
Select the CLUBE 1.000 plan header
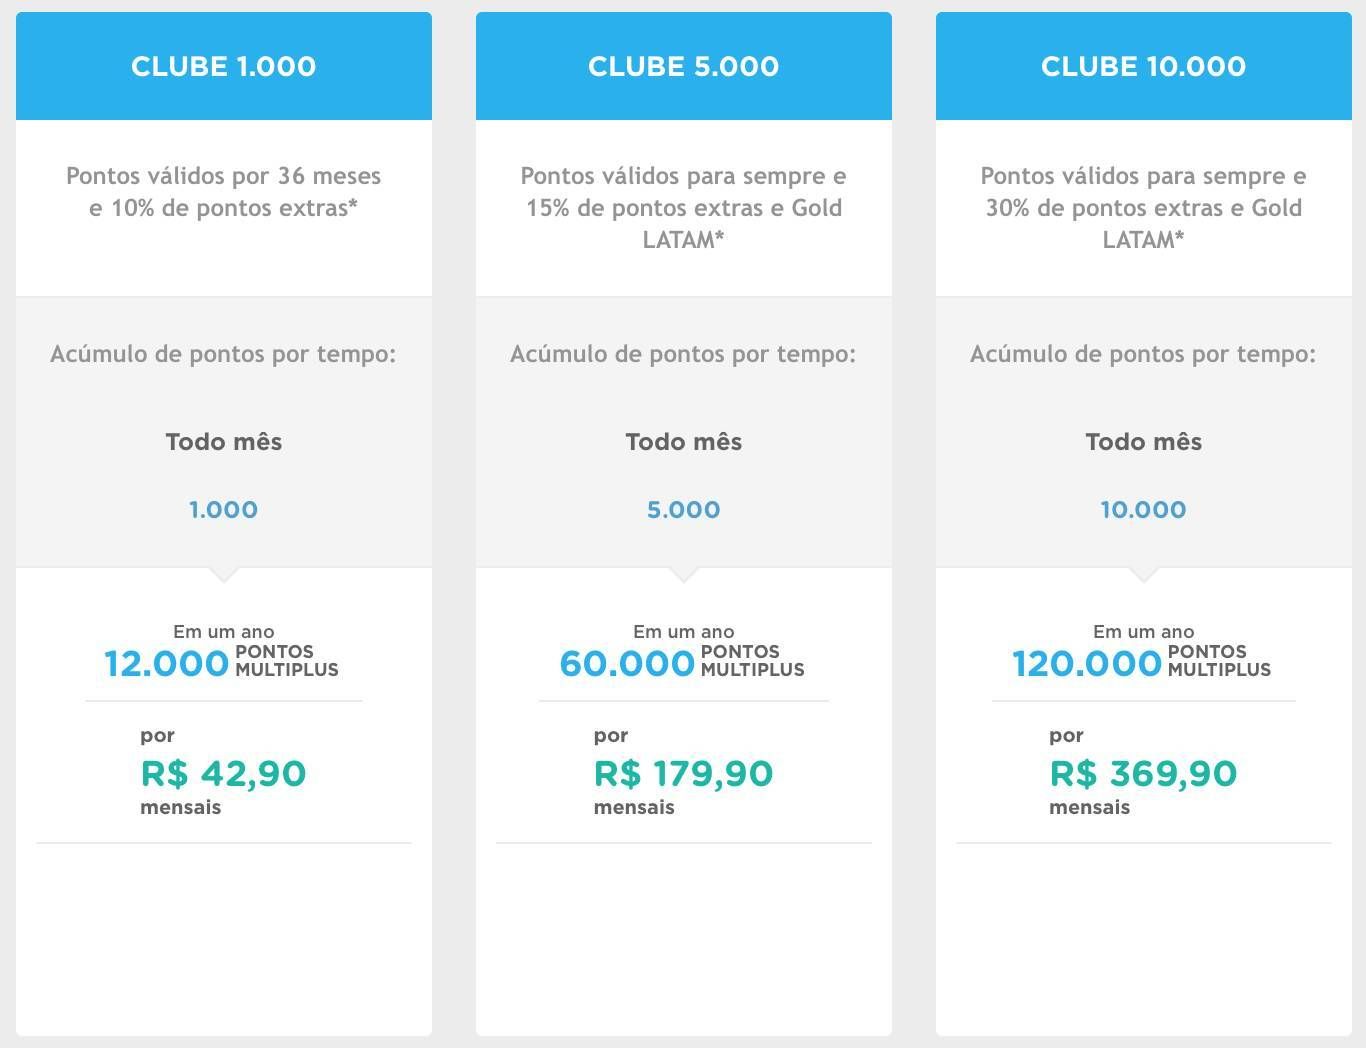pos(224,66)
